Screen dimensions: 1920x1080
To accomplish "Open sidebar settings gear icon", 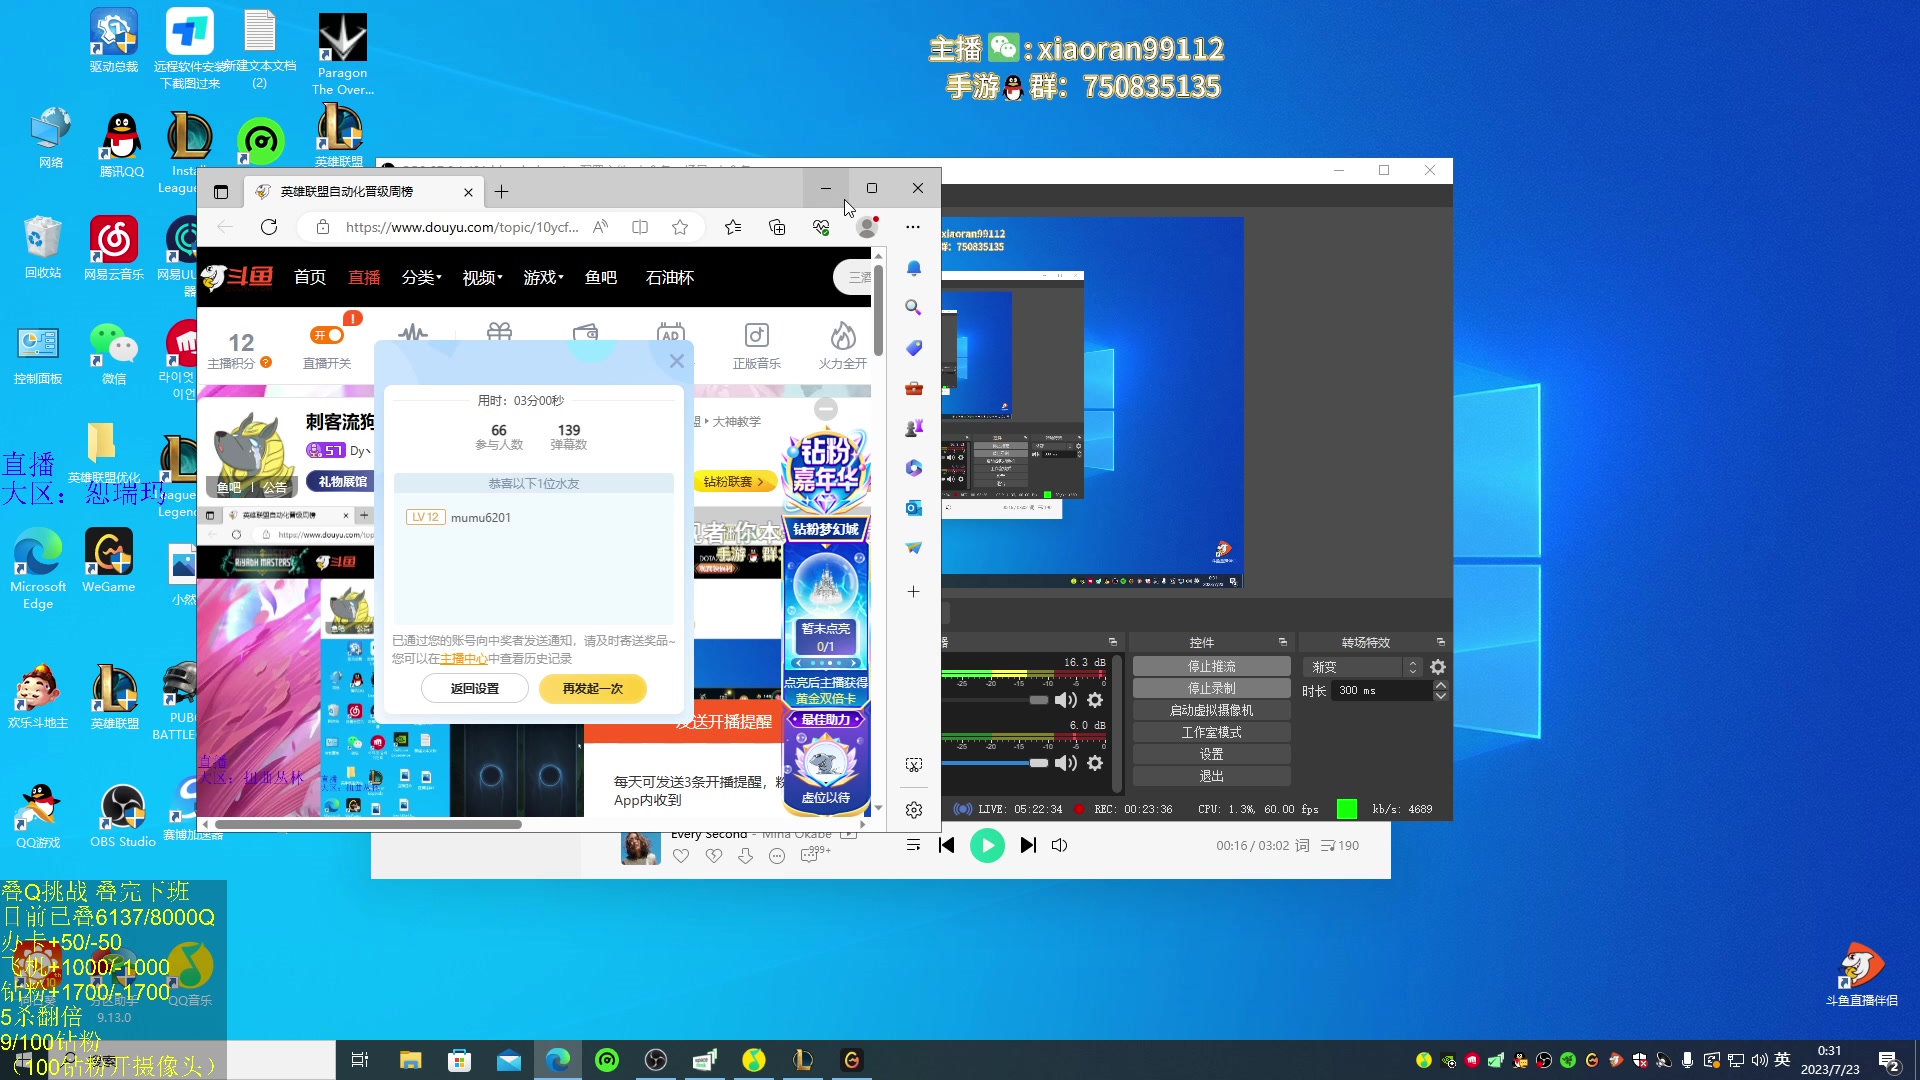I will [x=913, y=810].
